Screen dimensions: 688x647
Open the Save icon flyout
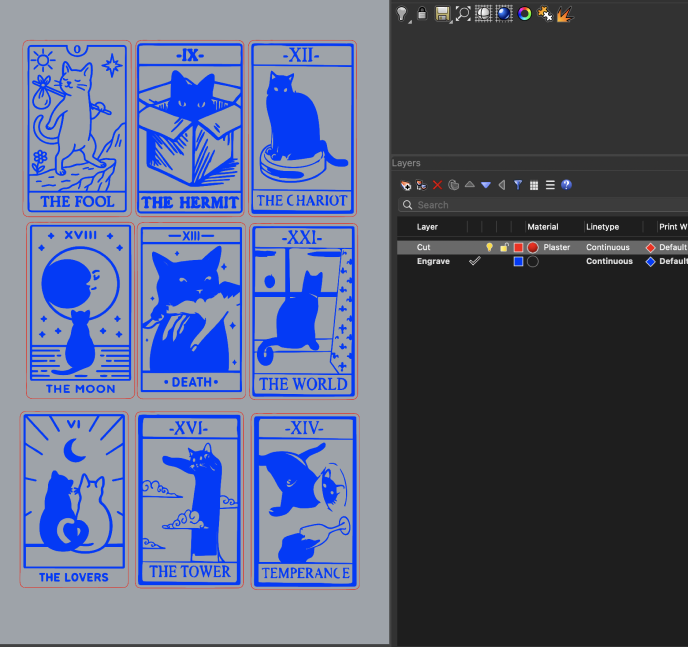click(x=442, y=13)
